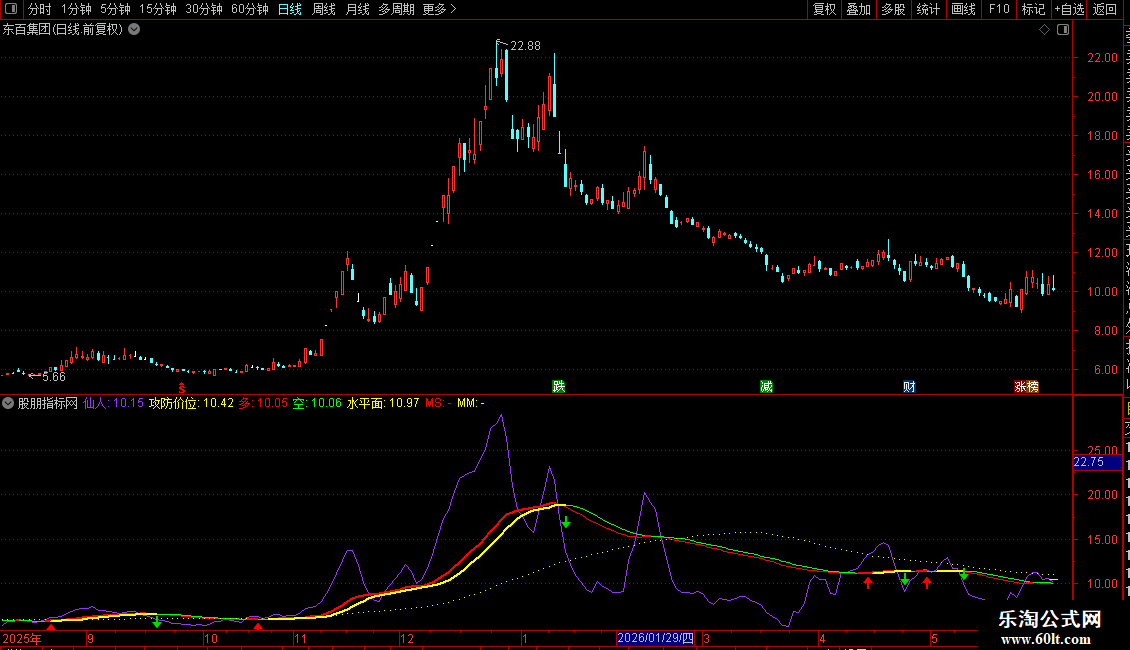Image resolution: width=1130 pixels, height=650 pixels.
Task: Switch to the 15分钟 chart
Action: 158,9
